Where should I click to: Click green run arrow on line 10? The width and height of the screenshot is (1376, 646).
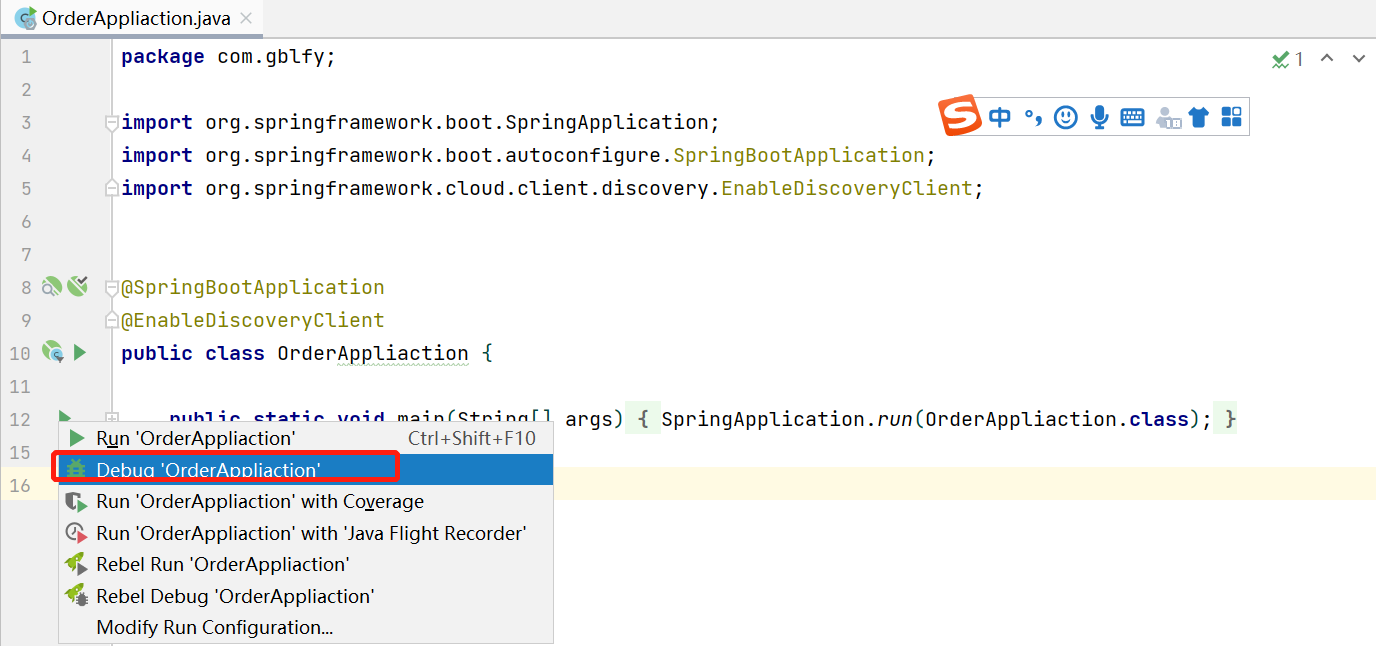pyautogui.click(x=80, y=352)
